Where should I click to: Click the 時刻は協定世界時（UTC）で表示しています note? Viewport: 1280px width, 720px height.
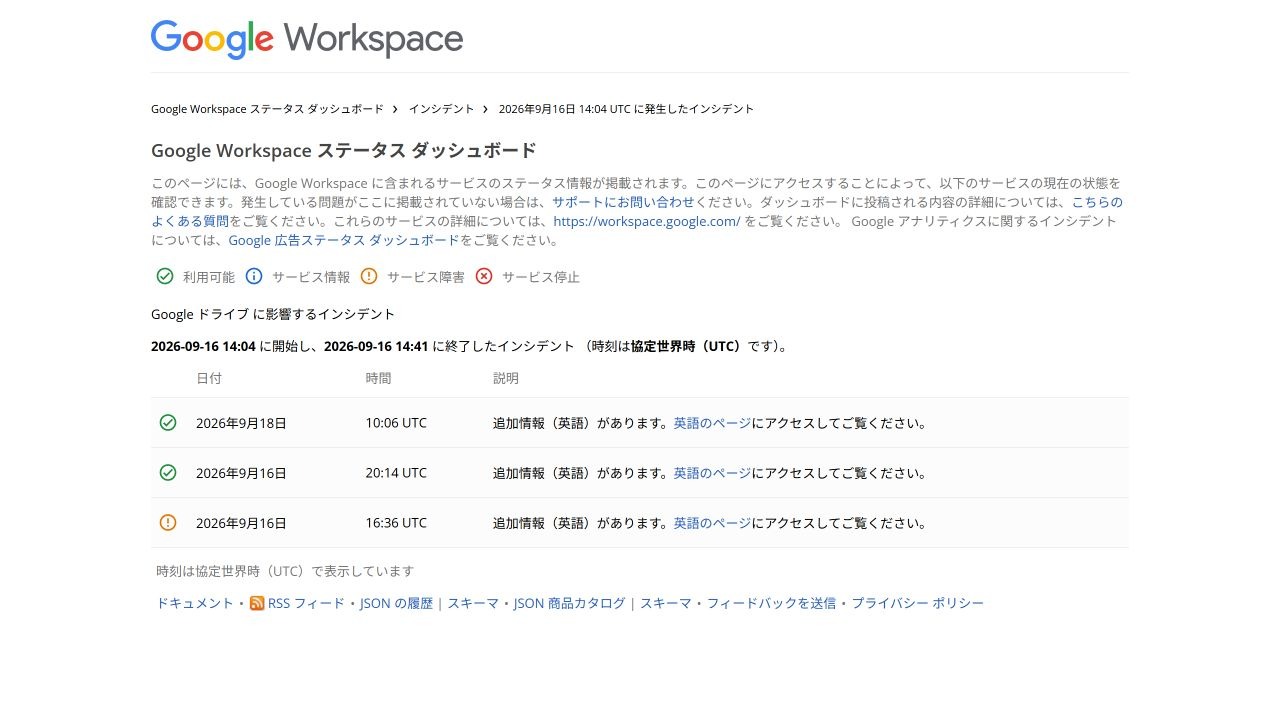[285, 571]
